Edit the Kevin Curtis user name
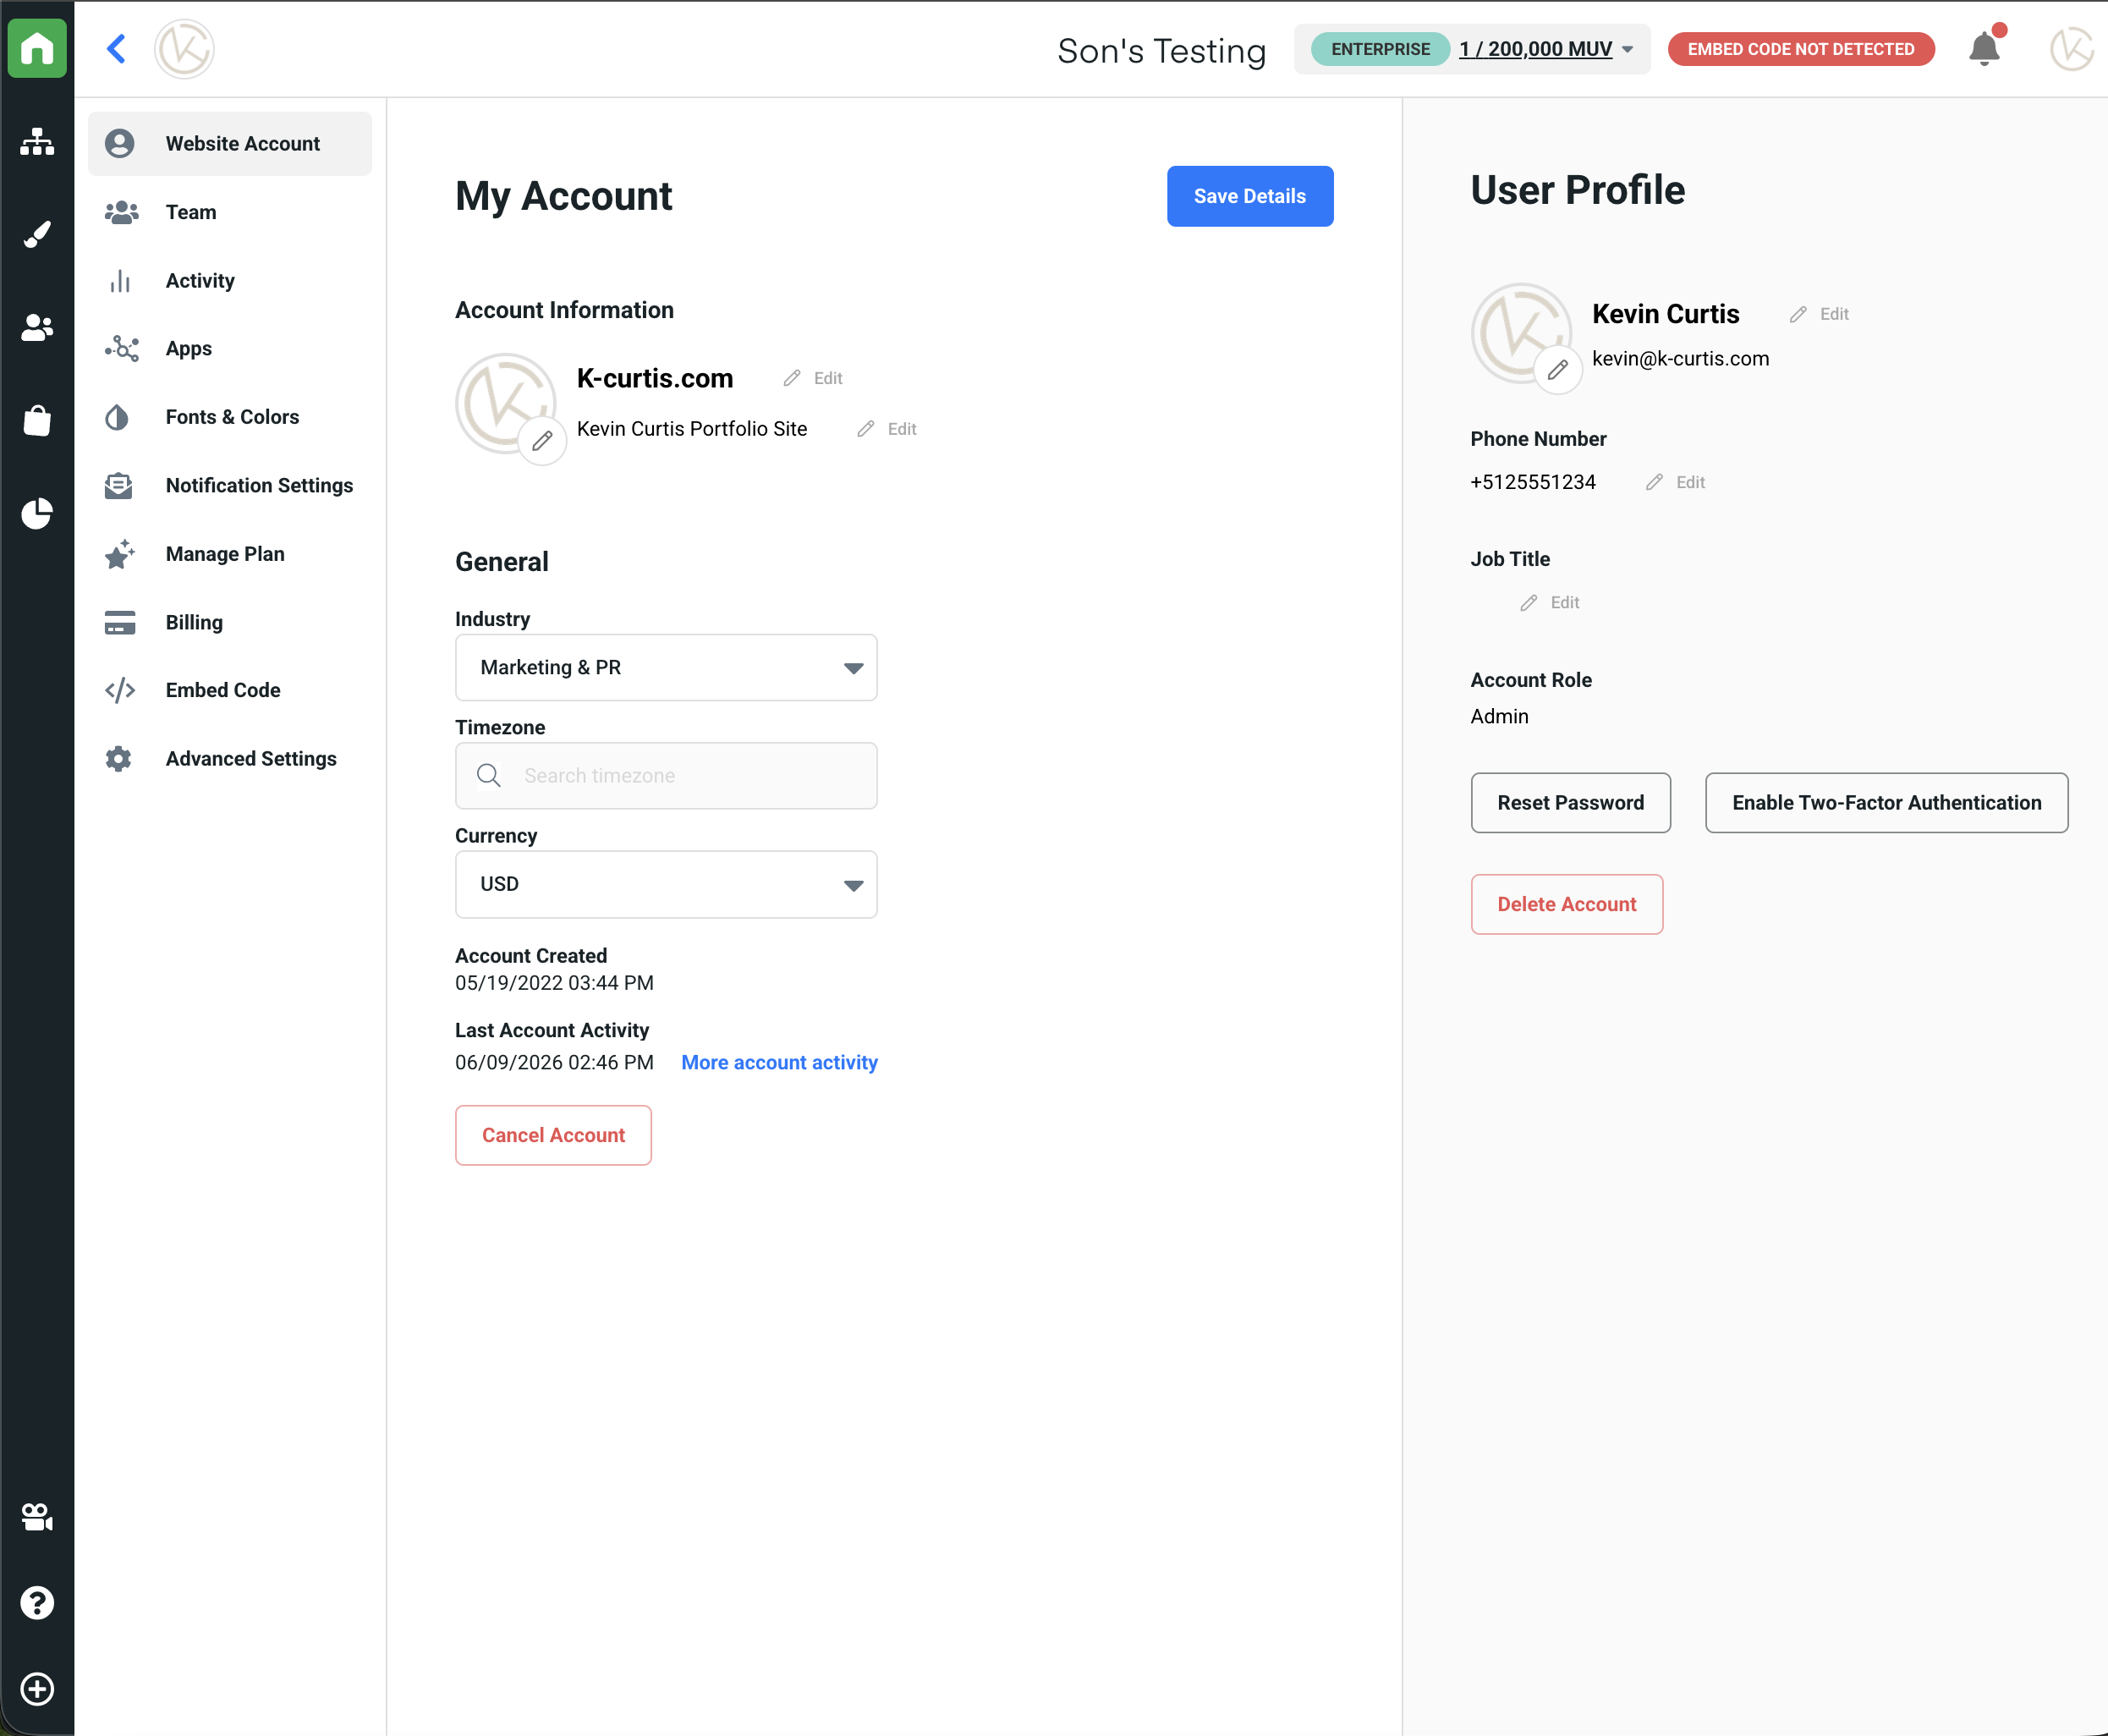This screenshot has width=2108, height=1736. pyautogui.click(x=1819, y=314)
